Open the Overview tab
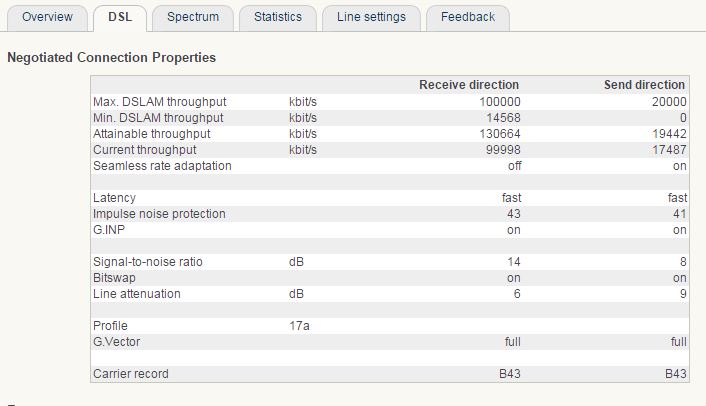Viewport: 706px width, 406px height. (47, 17)
